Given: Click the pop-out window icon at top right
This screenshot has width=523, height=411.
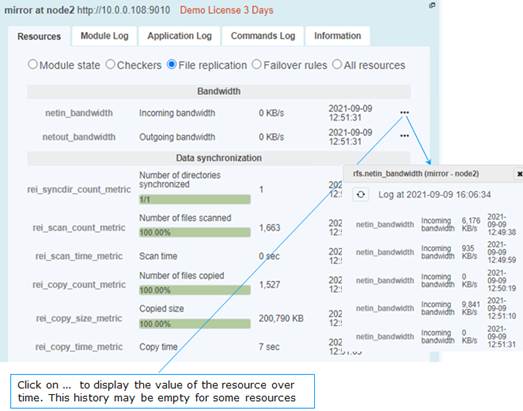Looking at the screenshot, I should pyautogui.click(x=432, y=5).
